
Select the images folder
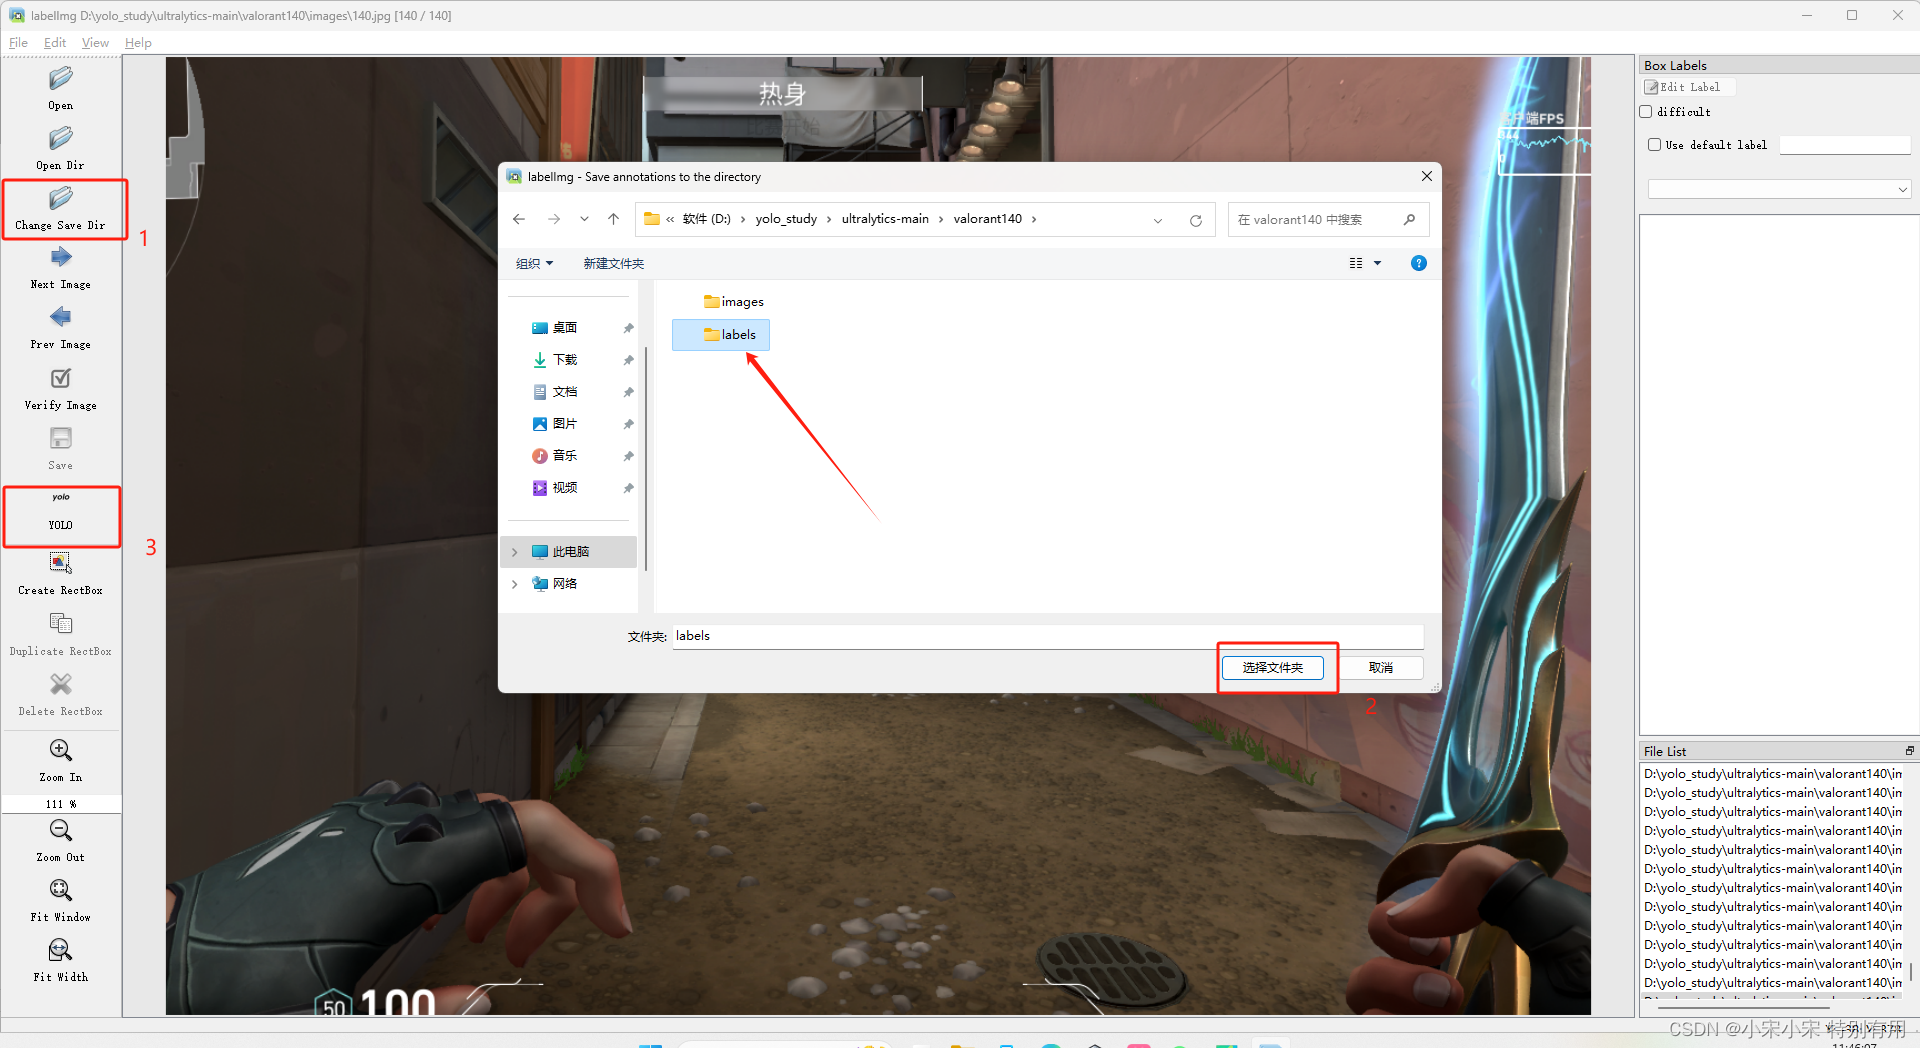[733, 302]
